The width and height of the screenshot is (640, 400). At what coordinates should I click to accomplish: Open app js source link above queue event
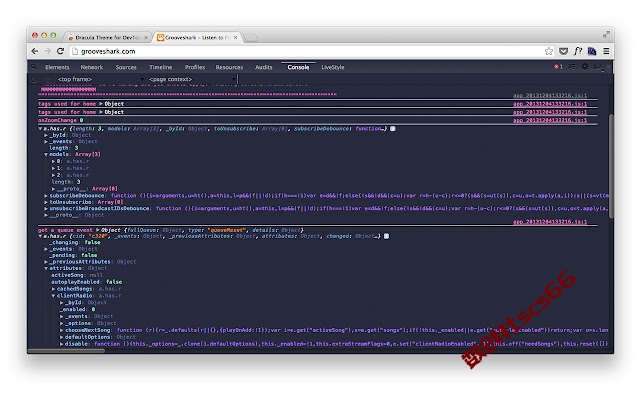click(550, 222)
